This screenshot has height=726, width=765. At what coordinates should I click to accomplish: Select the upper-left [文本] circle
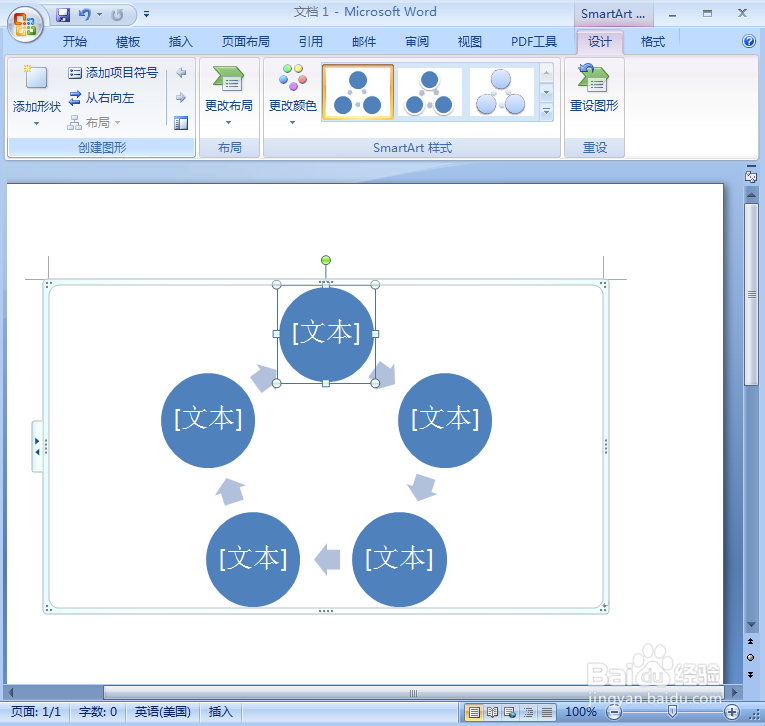click(208, 420)
